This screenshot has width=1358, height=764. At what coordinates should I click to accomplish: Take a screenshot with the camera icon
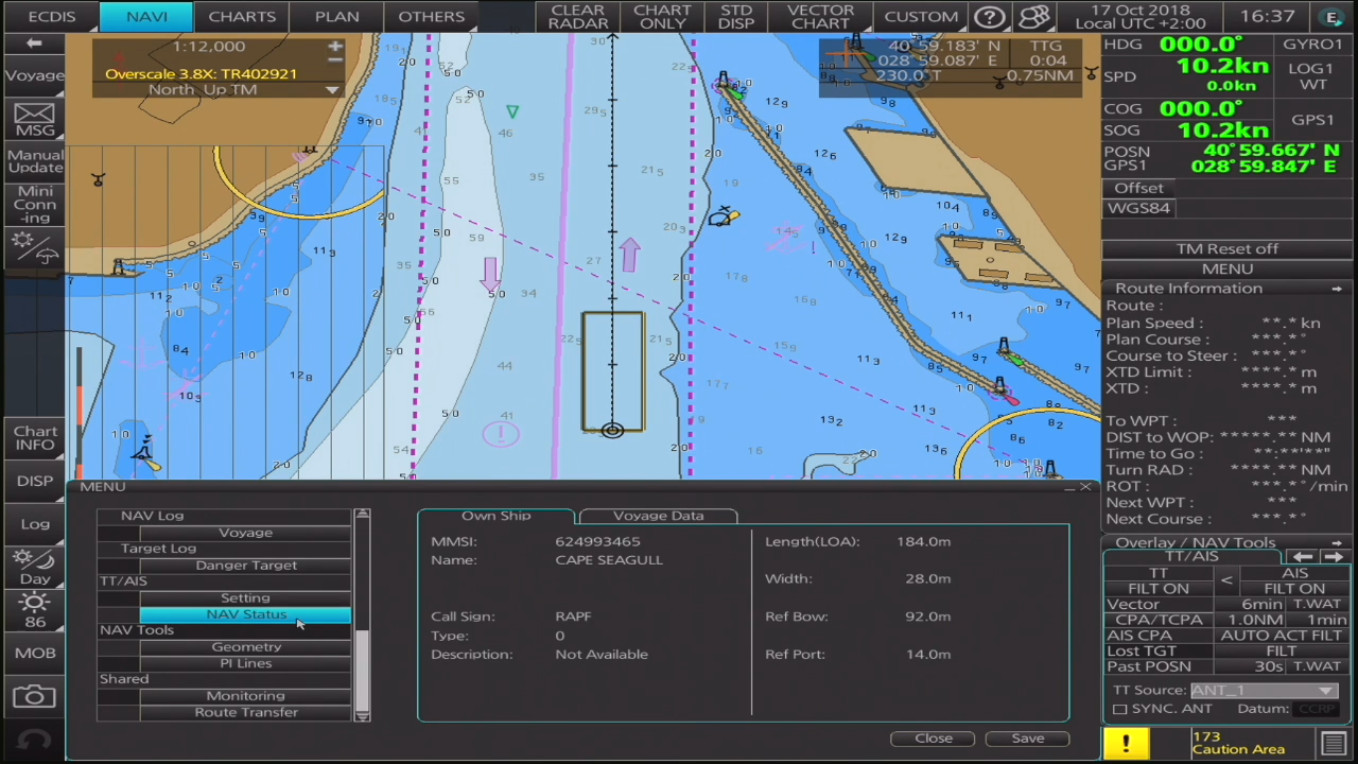click(34, 696)
